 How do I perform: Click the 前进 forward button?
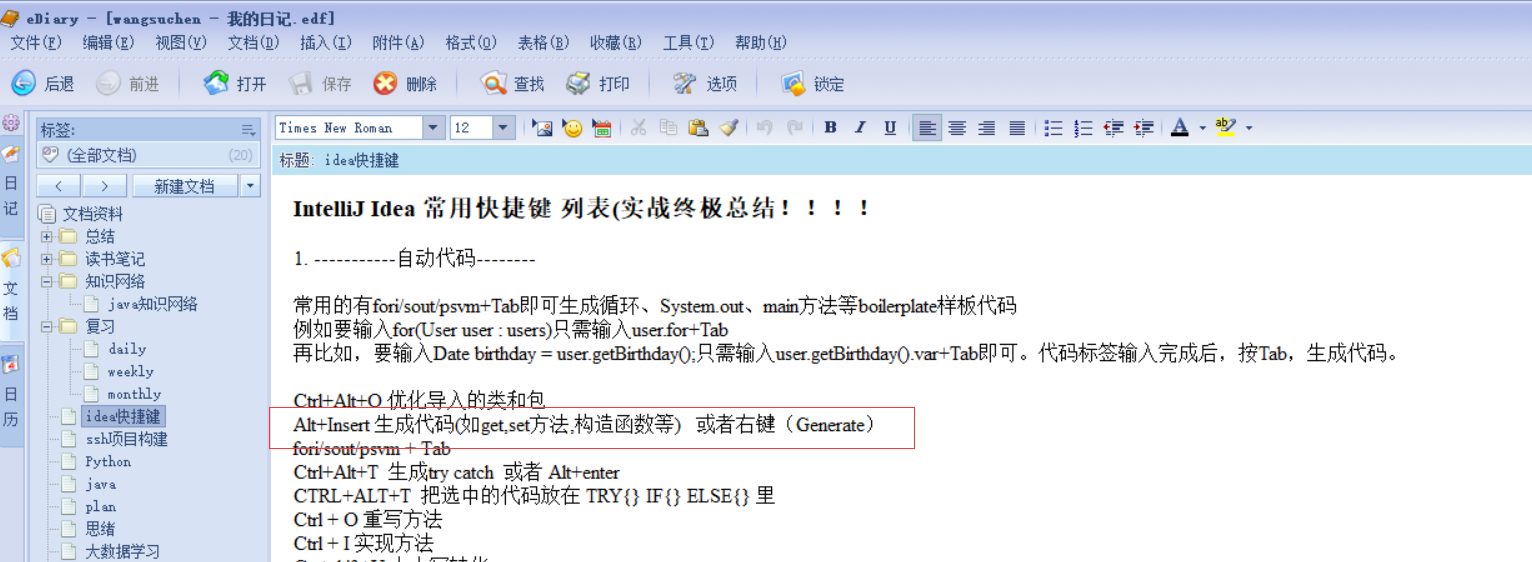(128, 84)
